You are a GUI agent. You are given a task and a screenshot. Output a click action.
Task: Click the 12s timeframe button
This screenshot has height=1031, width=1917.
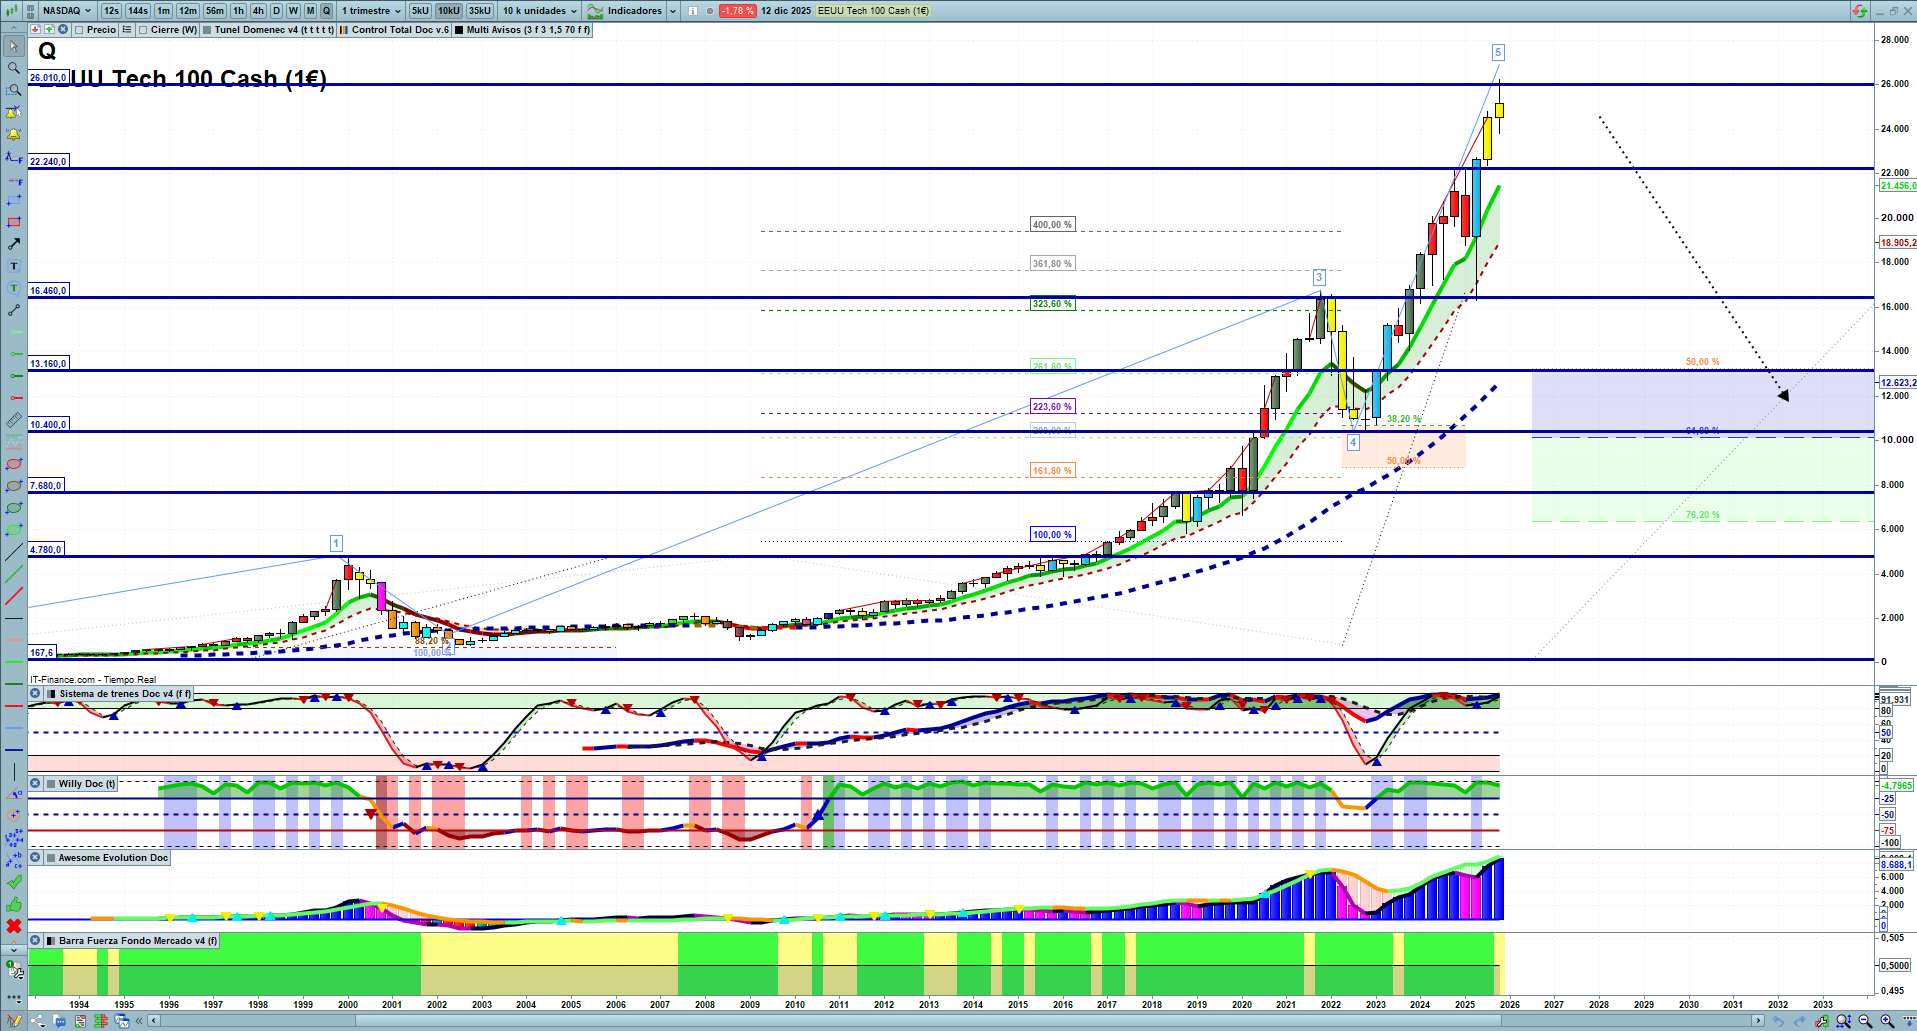point(111,11)
